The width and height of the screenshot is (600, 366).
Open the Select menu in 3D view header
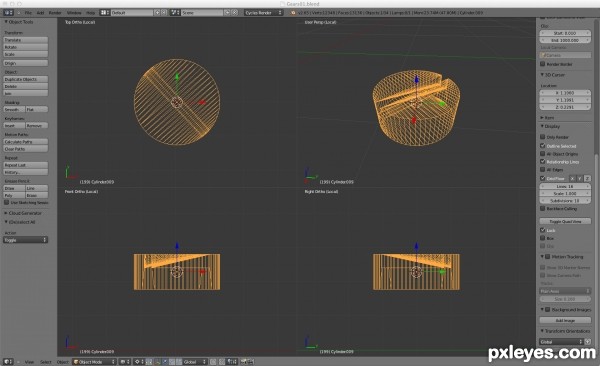46,361
